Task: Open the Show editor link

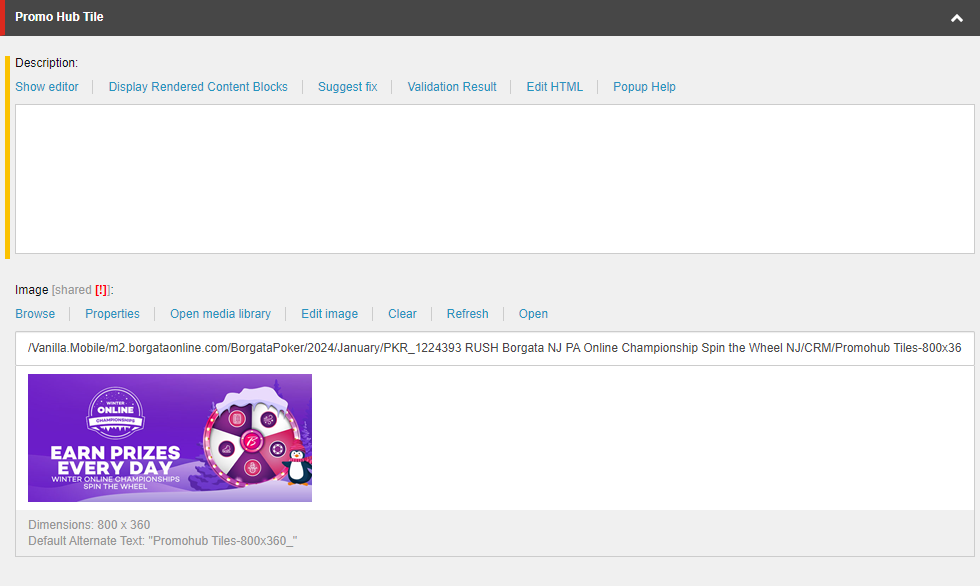Action: click(x=47, y=87)
